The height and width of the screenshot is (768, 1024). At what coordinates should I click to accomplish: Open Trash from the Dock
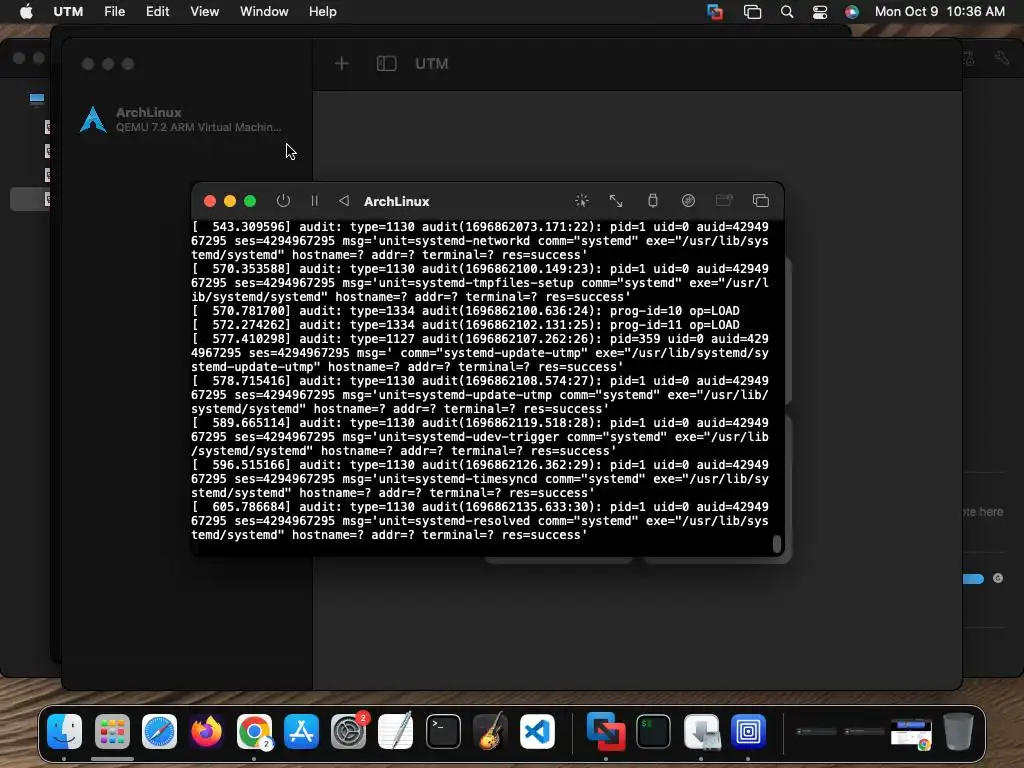click(x=958, y=731)
